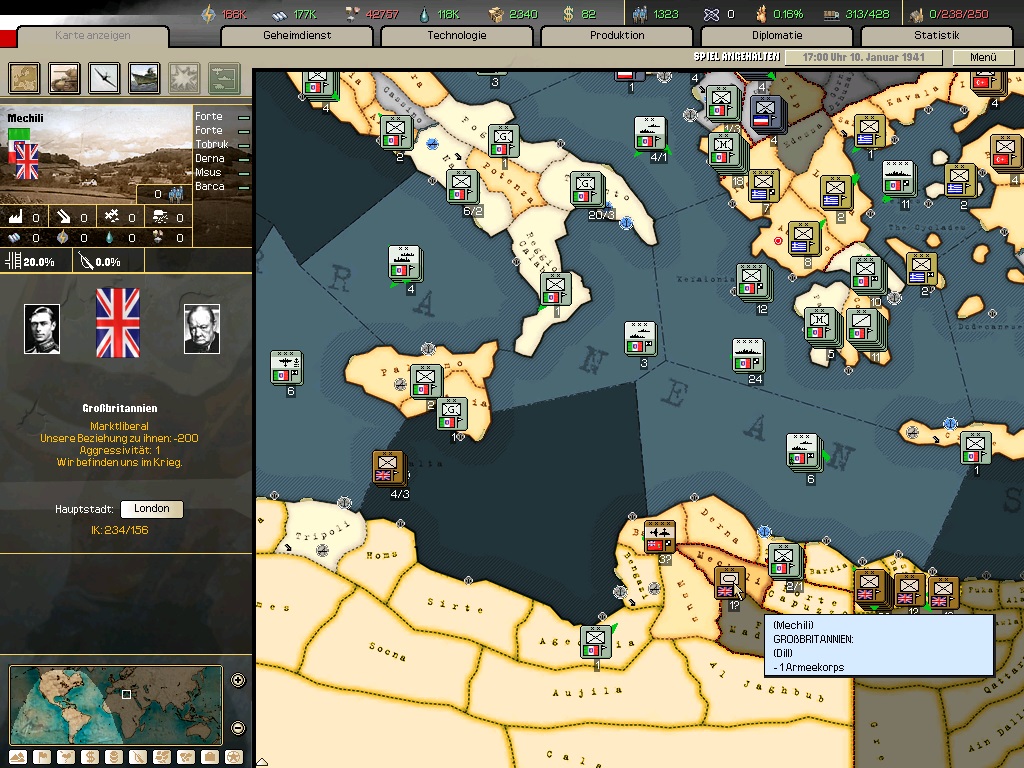Zoom in the map with plus button

tap(238, 681)
